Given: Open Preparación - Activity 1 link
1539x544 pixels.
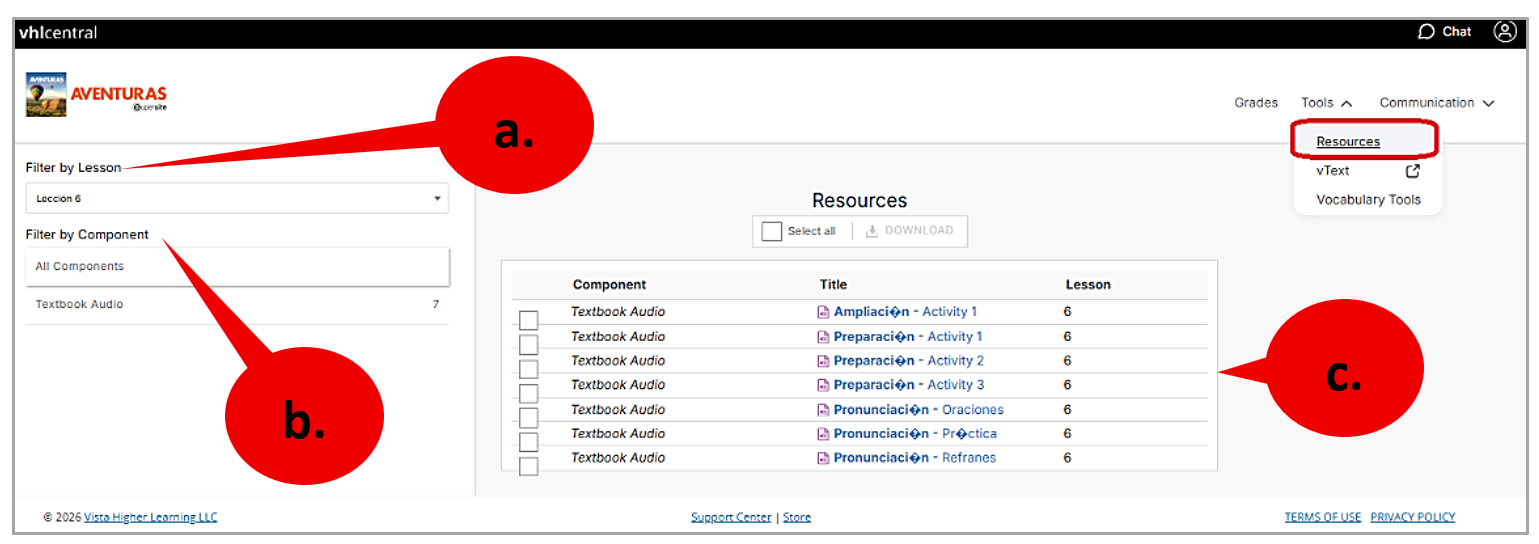Looking at the screenshot, I should 908,337.
